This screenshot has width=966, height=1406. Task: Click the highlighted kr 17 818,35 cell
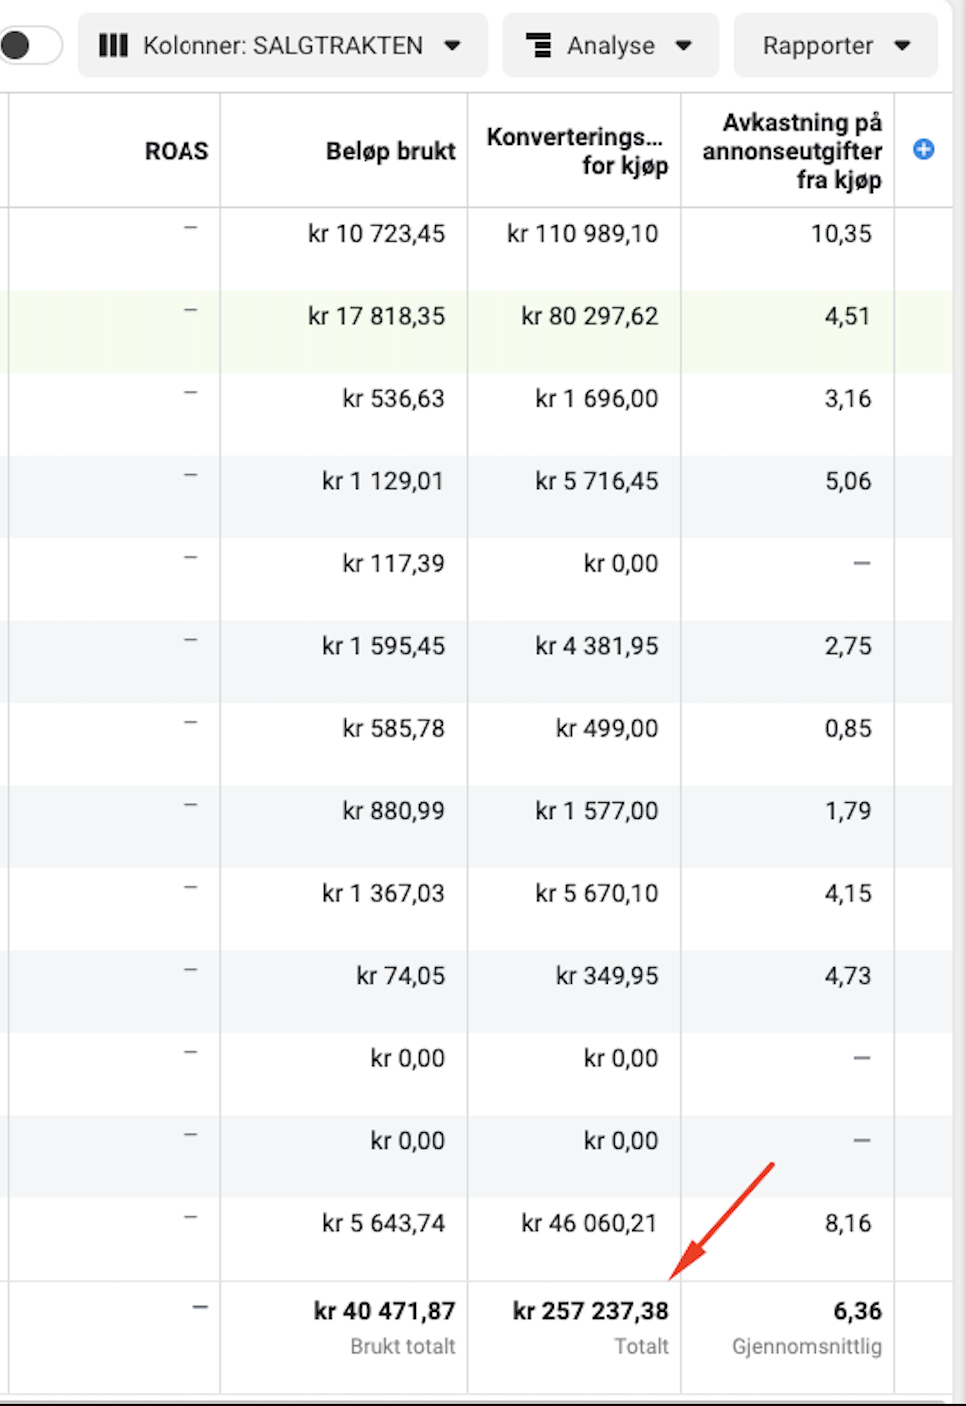pyautogui.click(x=376, y=316)
